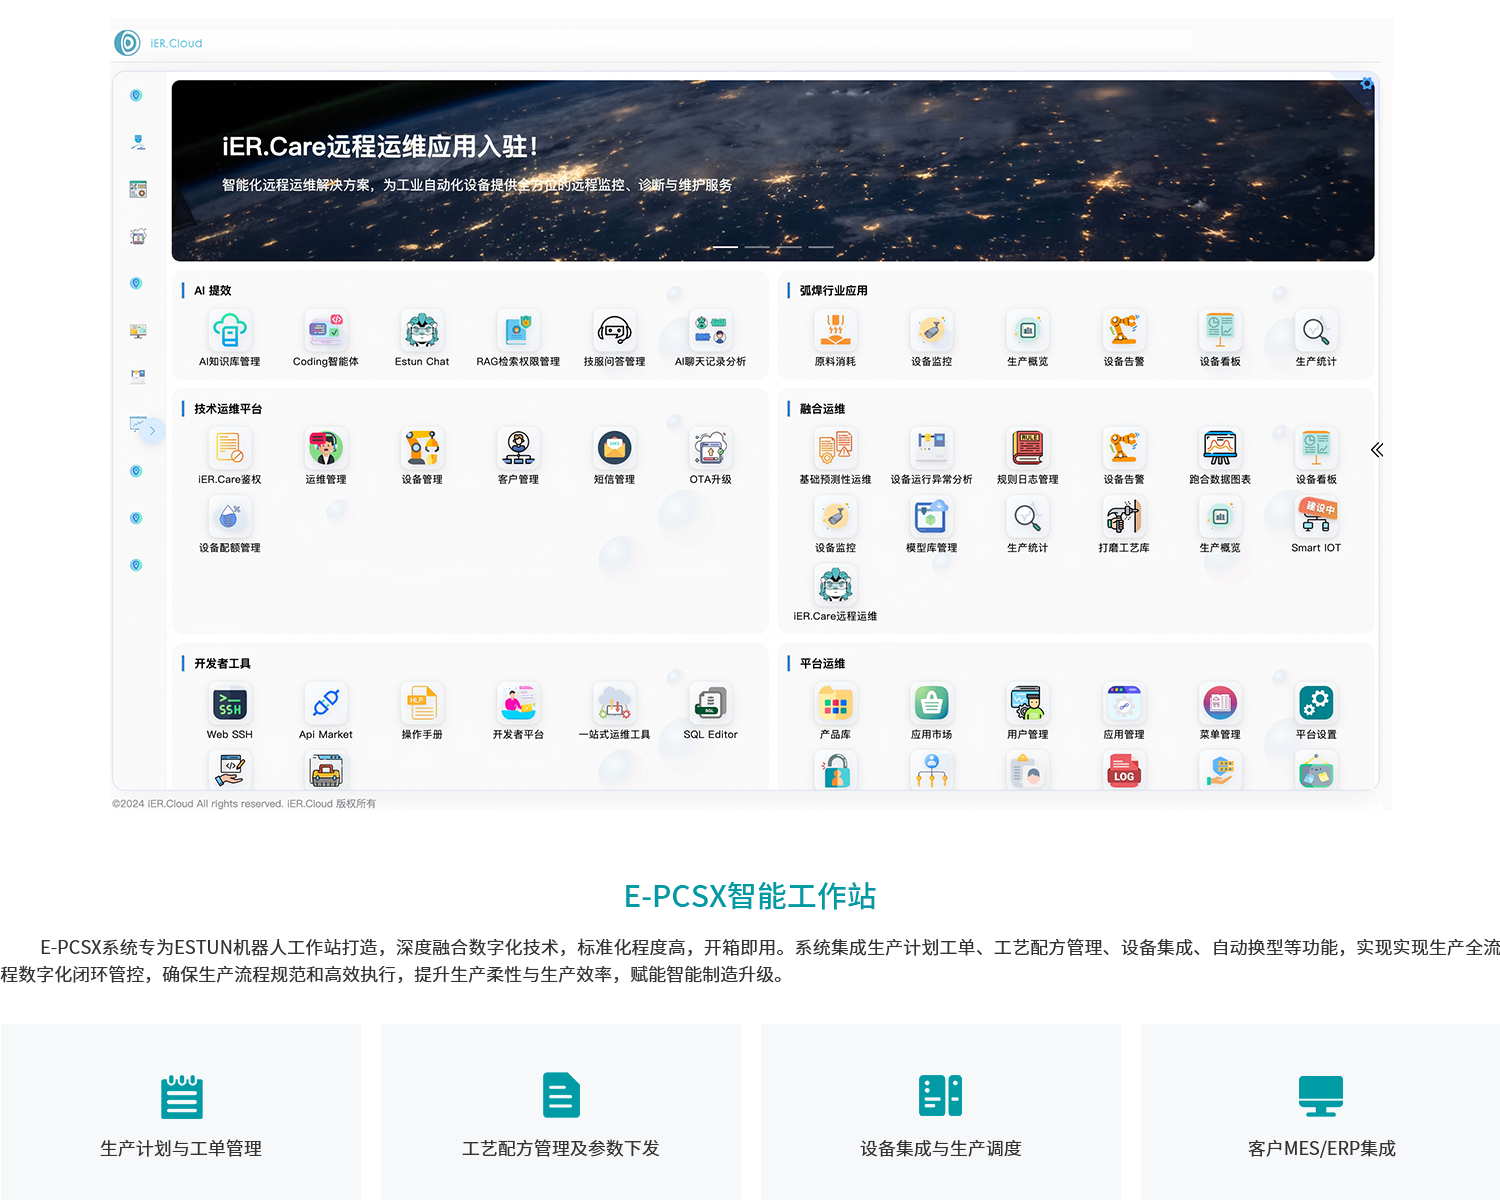Select second banner carousel indicator
The height and width of the screenshot is (1200, 1500).
coord(757,247)
